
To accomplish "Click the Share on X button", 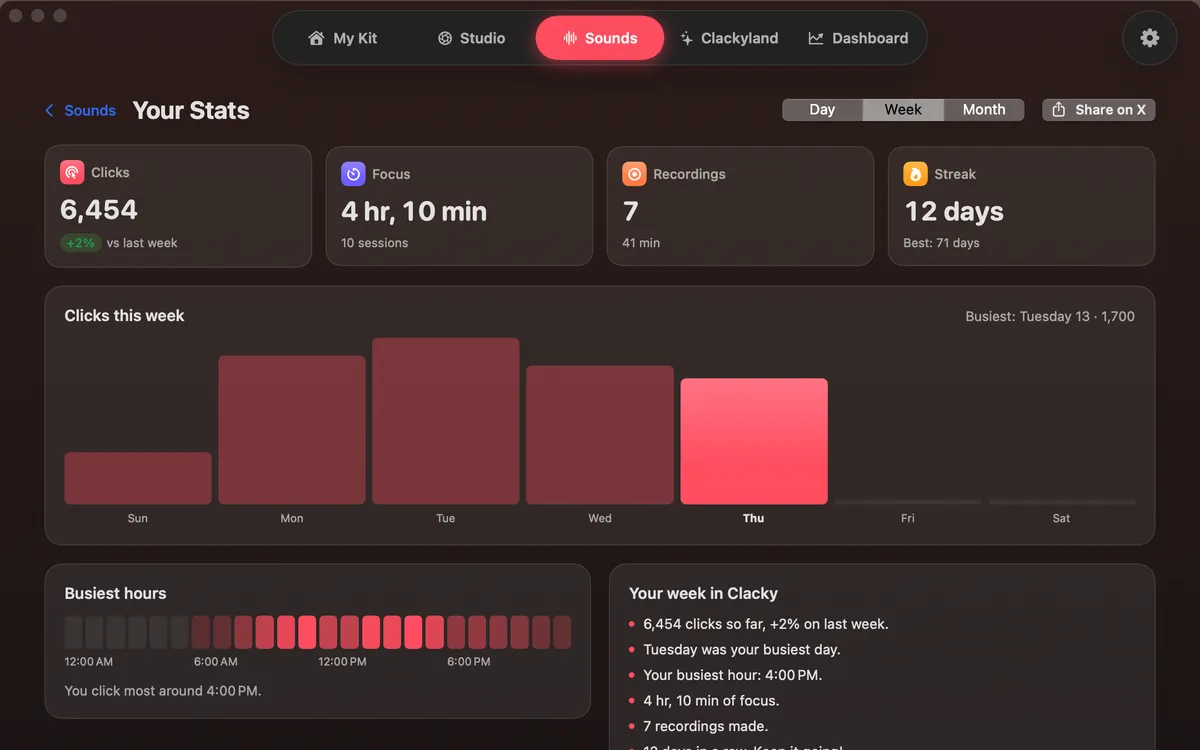I will tap(1099, 110).
